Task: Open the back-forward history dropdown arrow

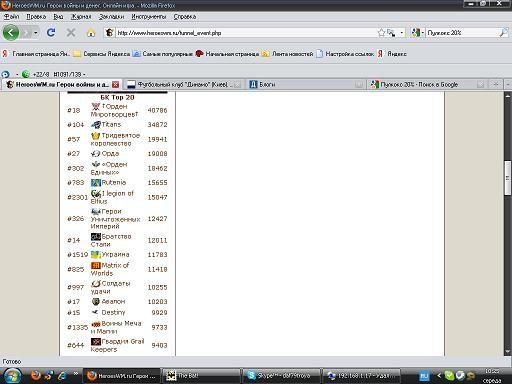Action: (x=35, y=33)
